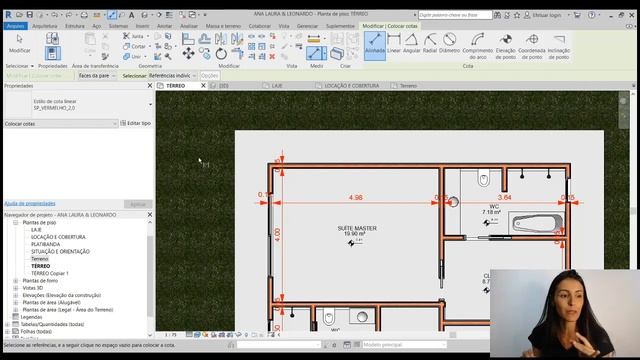The image size is (640, 360).
Task: Open the Vista ribbon tab
Action: coord(284,26)
